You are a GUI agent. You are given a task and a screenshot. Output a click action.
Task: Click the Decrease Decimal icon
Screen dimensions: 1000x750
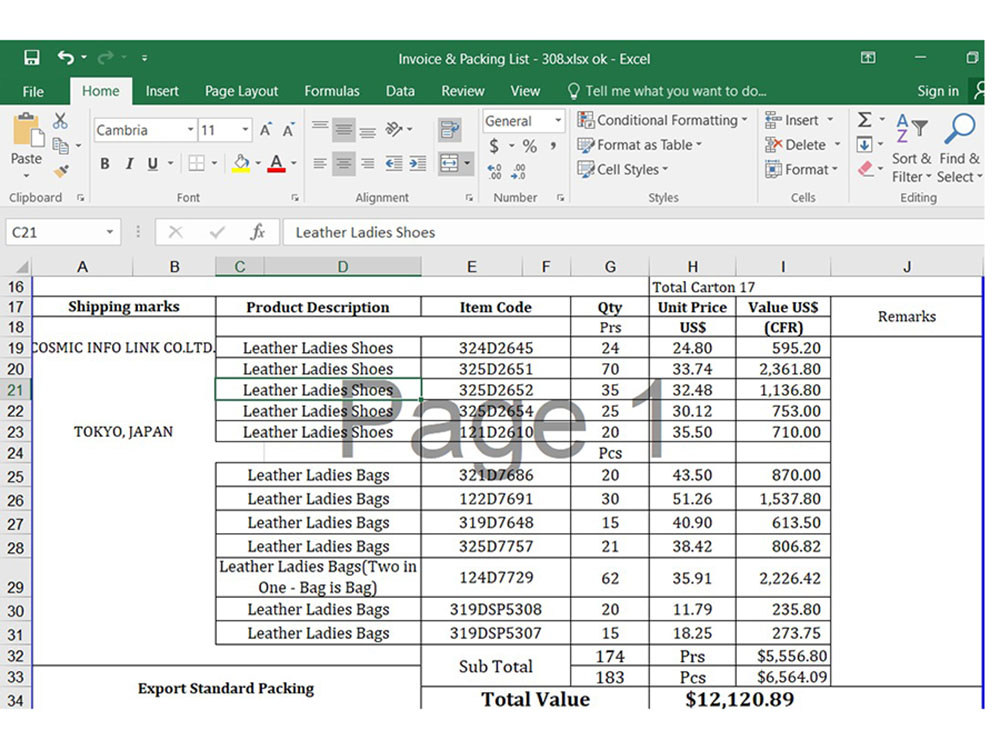[518, 171]
